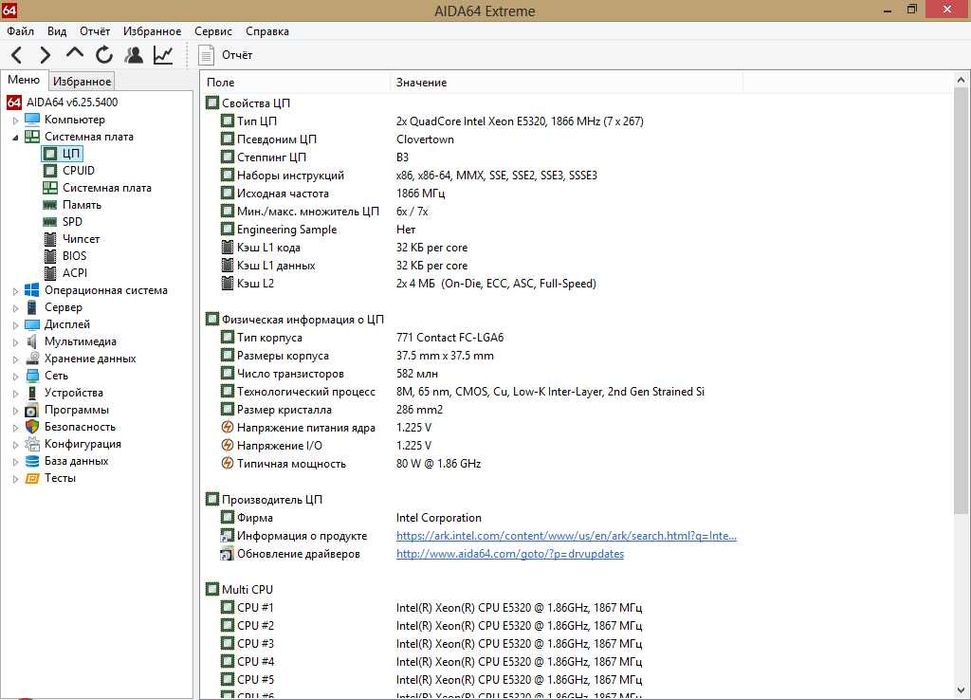Expand the Хранение данных tree node
The width and height of the screenshot is (971, 700).
(15, 359)
